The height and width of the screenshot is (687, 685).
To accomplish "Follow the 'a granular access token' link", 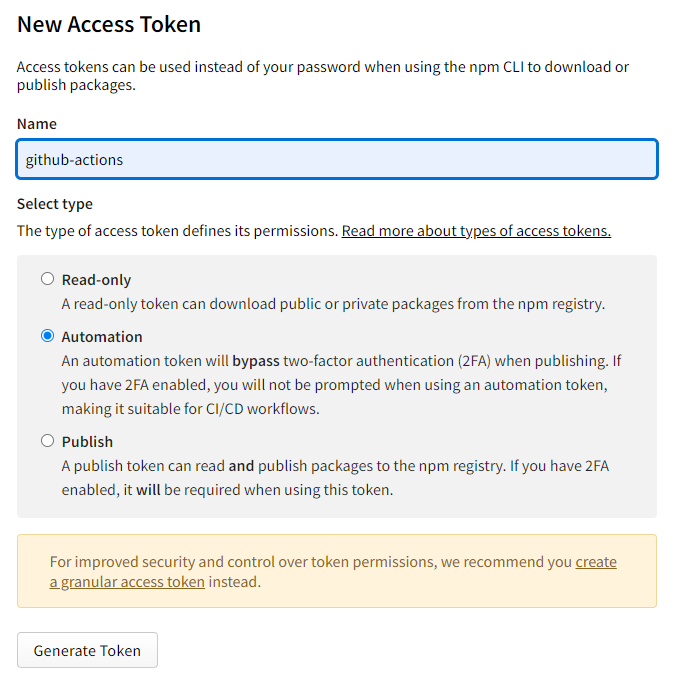I will pyautogui.click(x=127, y=582).
